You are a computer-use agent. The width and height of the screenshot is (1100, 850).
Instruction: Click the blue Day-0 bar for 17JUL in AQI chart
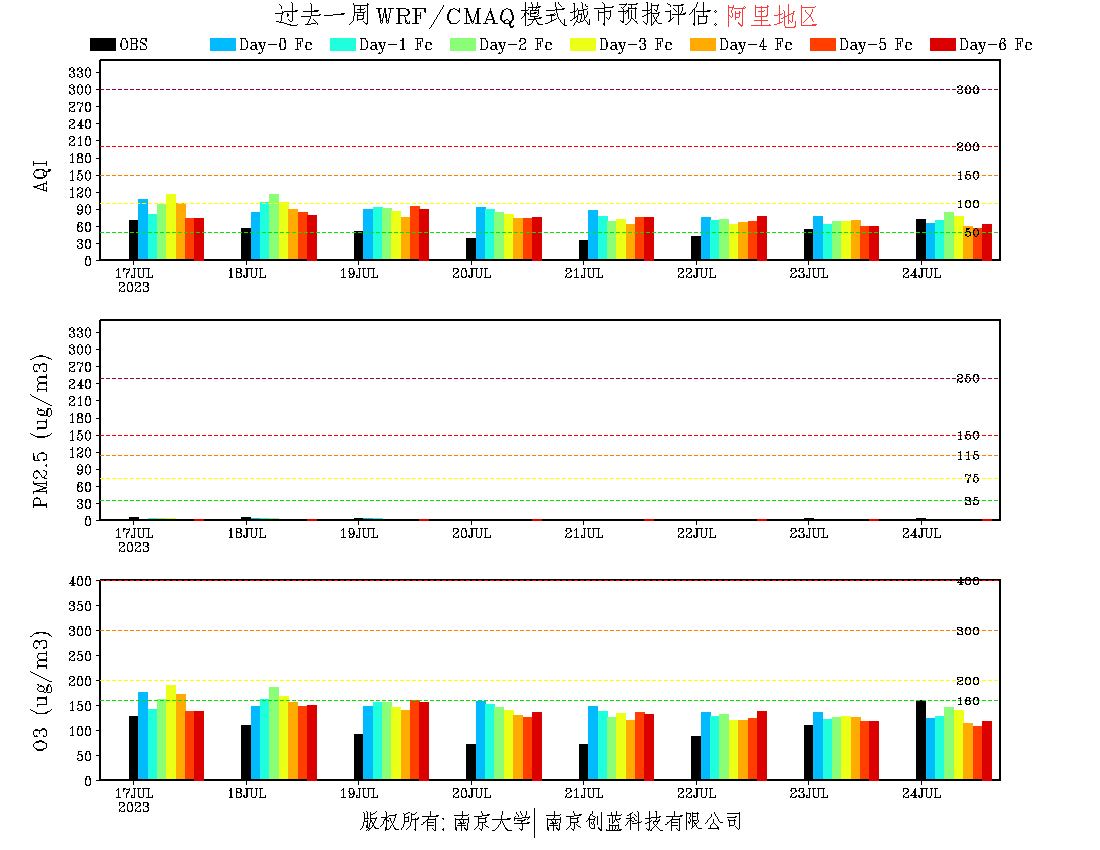point(143,229)
